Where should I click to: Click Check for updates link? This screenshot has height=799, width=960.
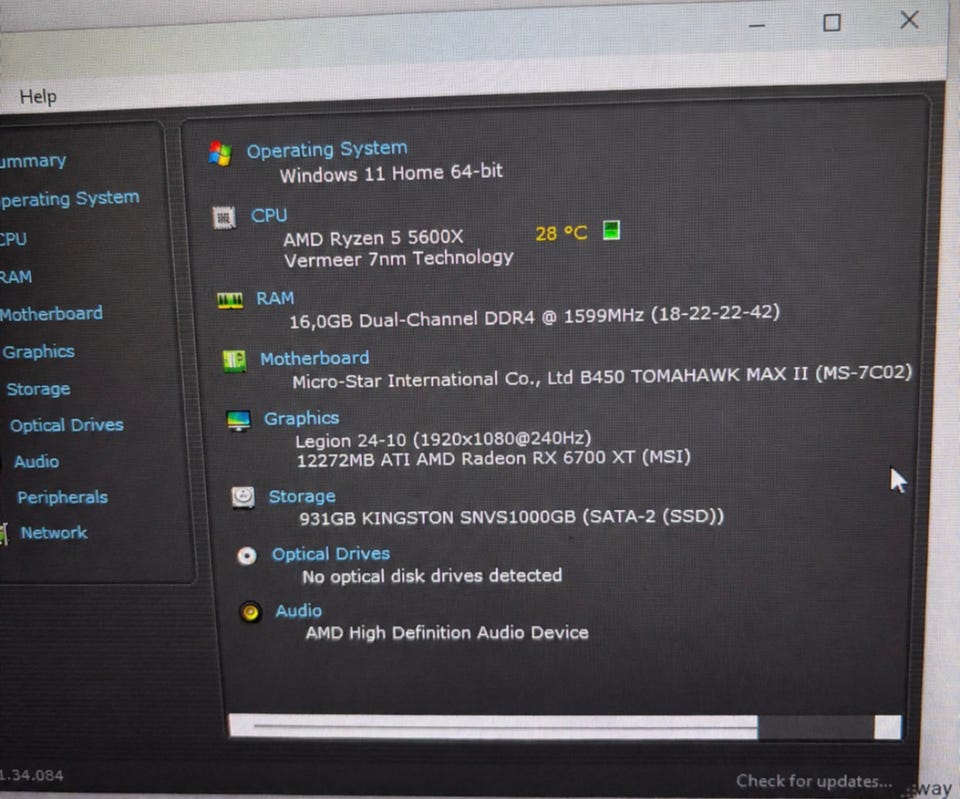pos(814,781)
